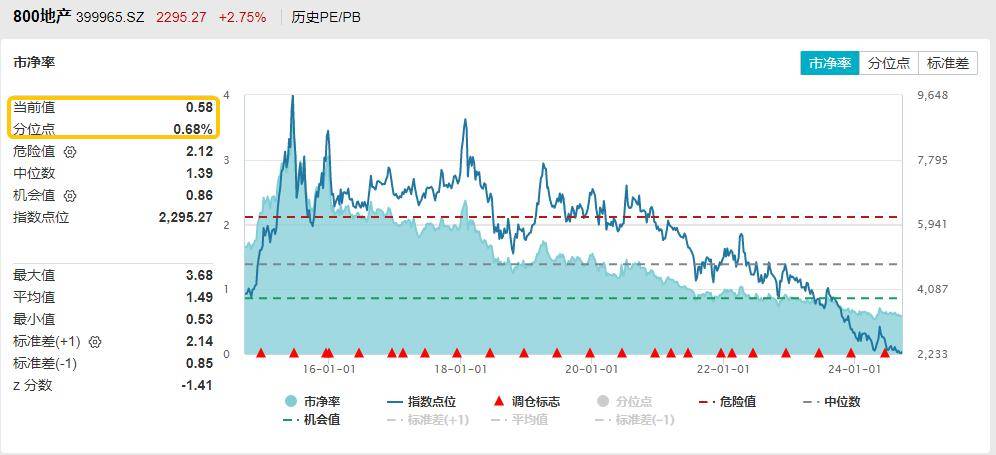
Task: Click the 历史PE/PB header label
Action: click(x=326, y=17)
